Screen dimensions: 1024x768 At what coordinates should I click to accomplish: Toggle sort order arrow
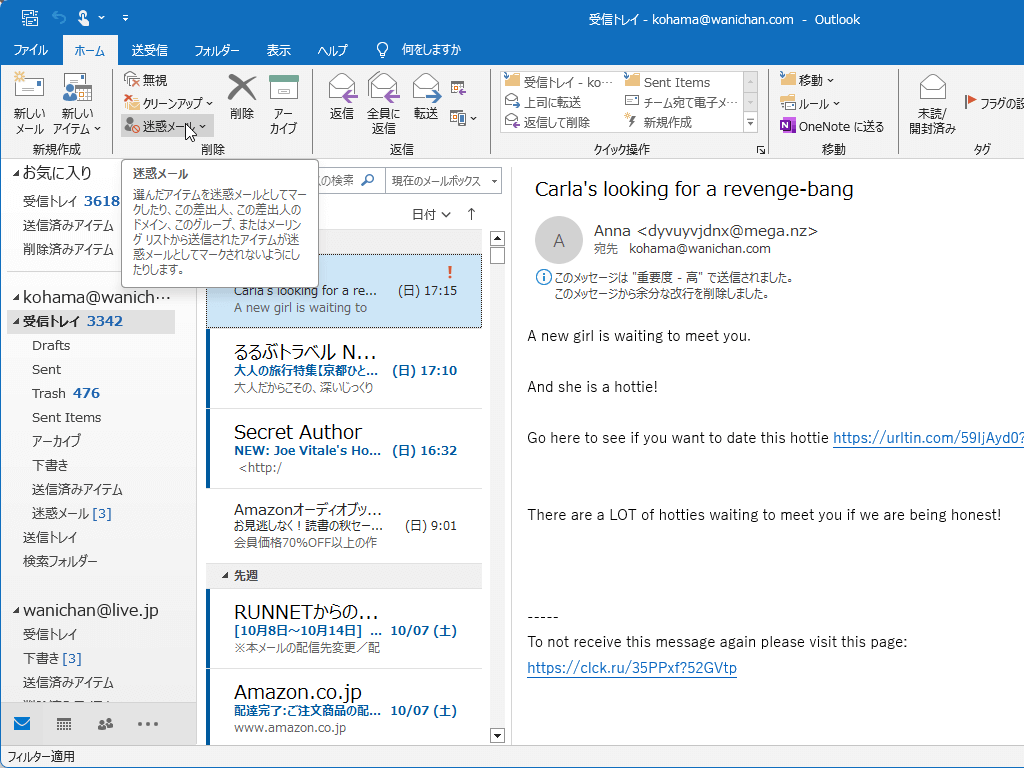(x=472, y=214)
